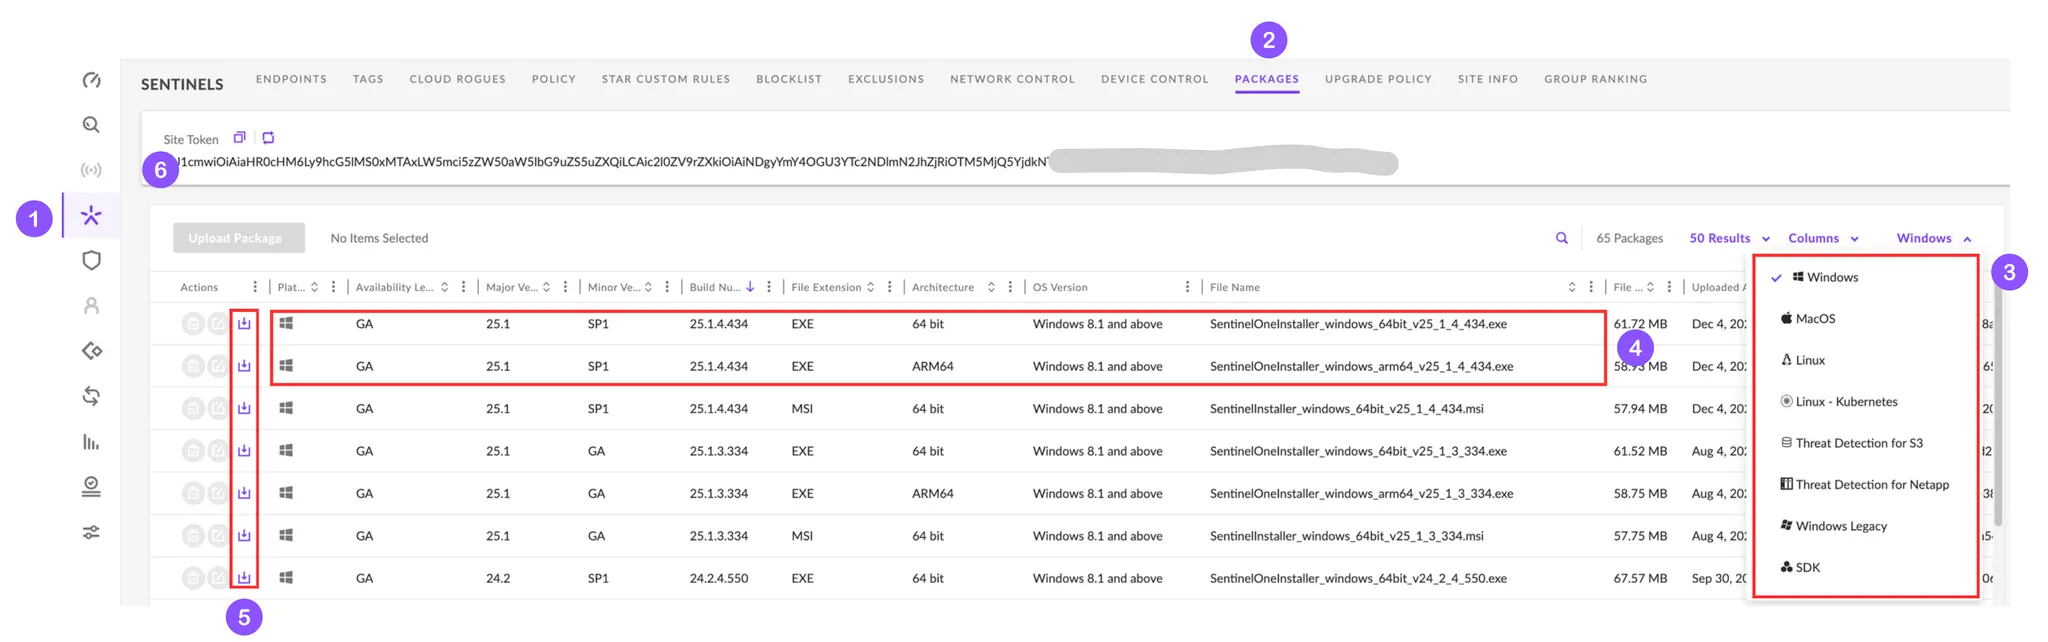
Task: Open the 50 Results page-size dropdown
Action: 1730,238
